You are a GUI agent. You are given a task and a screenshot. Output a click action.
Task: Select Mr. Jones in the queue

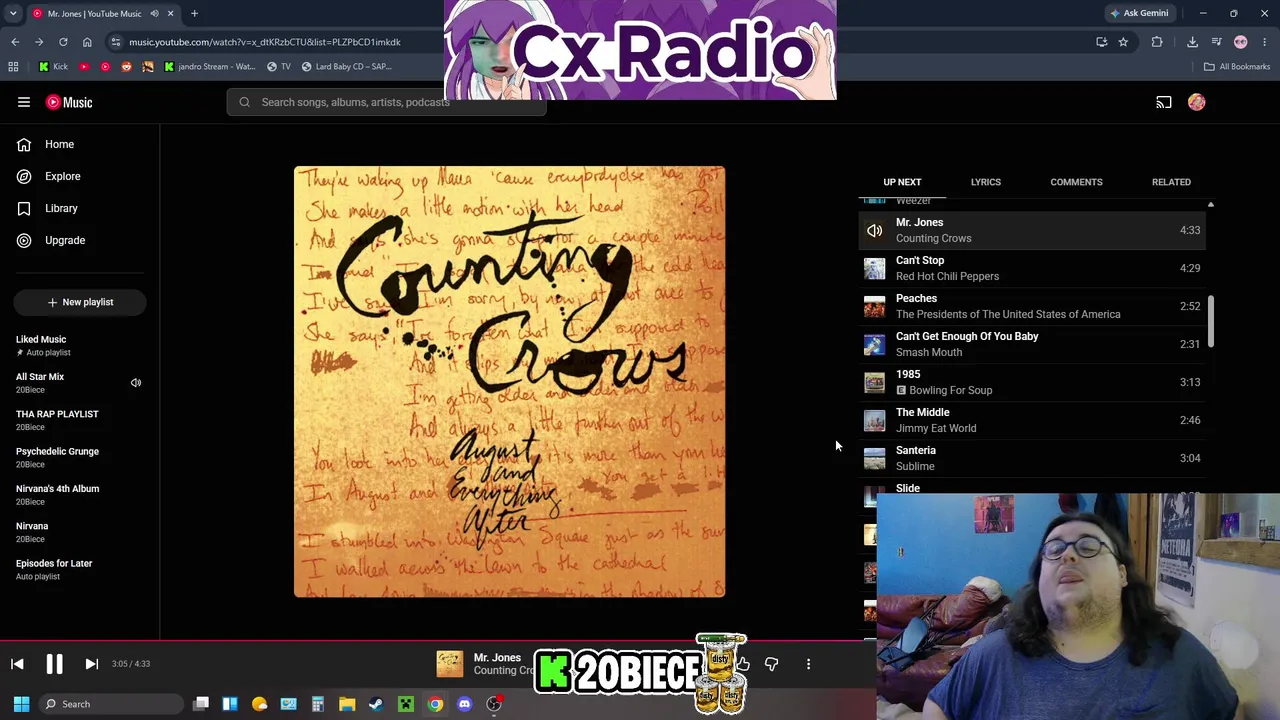(x=1031, y=230)
